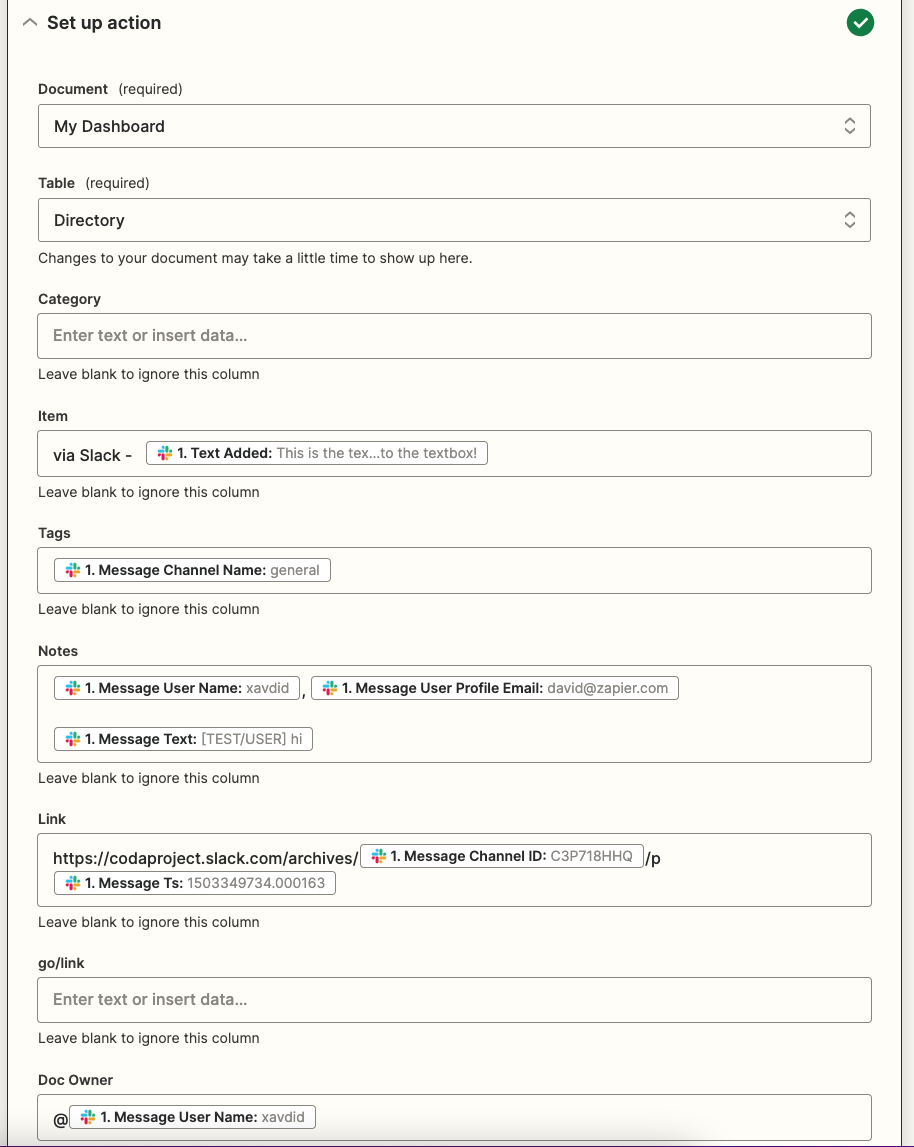Click the Slack icon on the Message Channel Name pill
This screenshot has height=1147, width=914.
[x=71, y=569]
